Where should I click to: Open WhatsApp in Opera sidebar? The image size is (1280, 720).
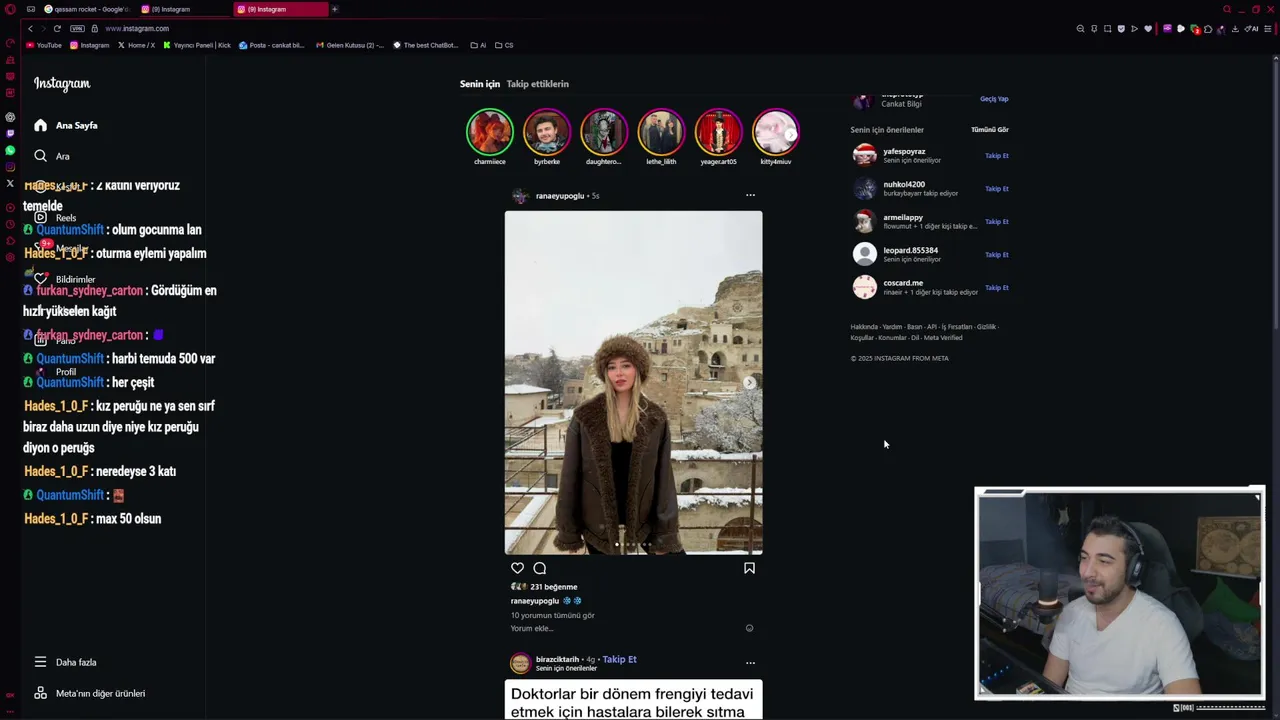tap(10, 150)
